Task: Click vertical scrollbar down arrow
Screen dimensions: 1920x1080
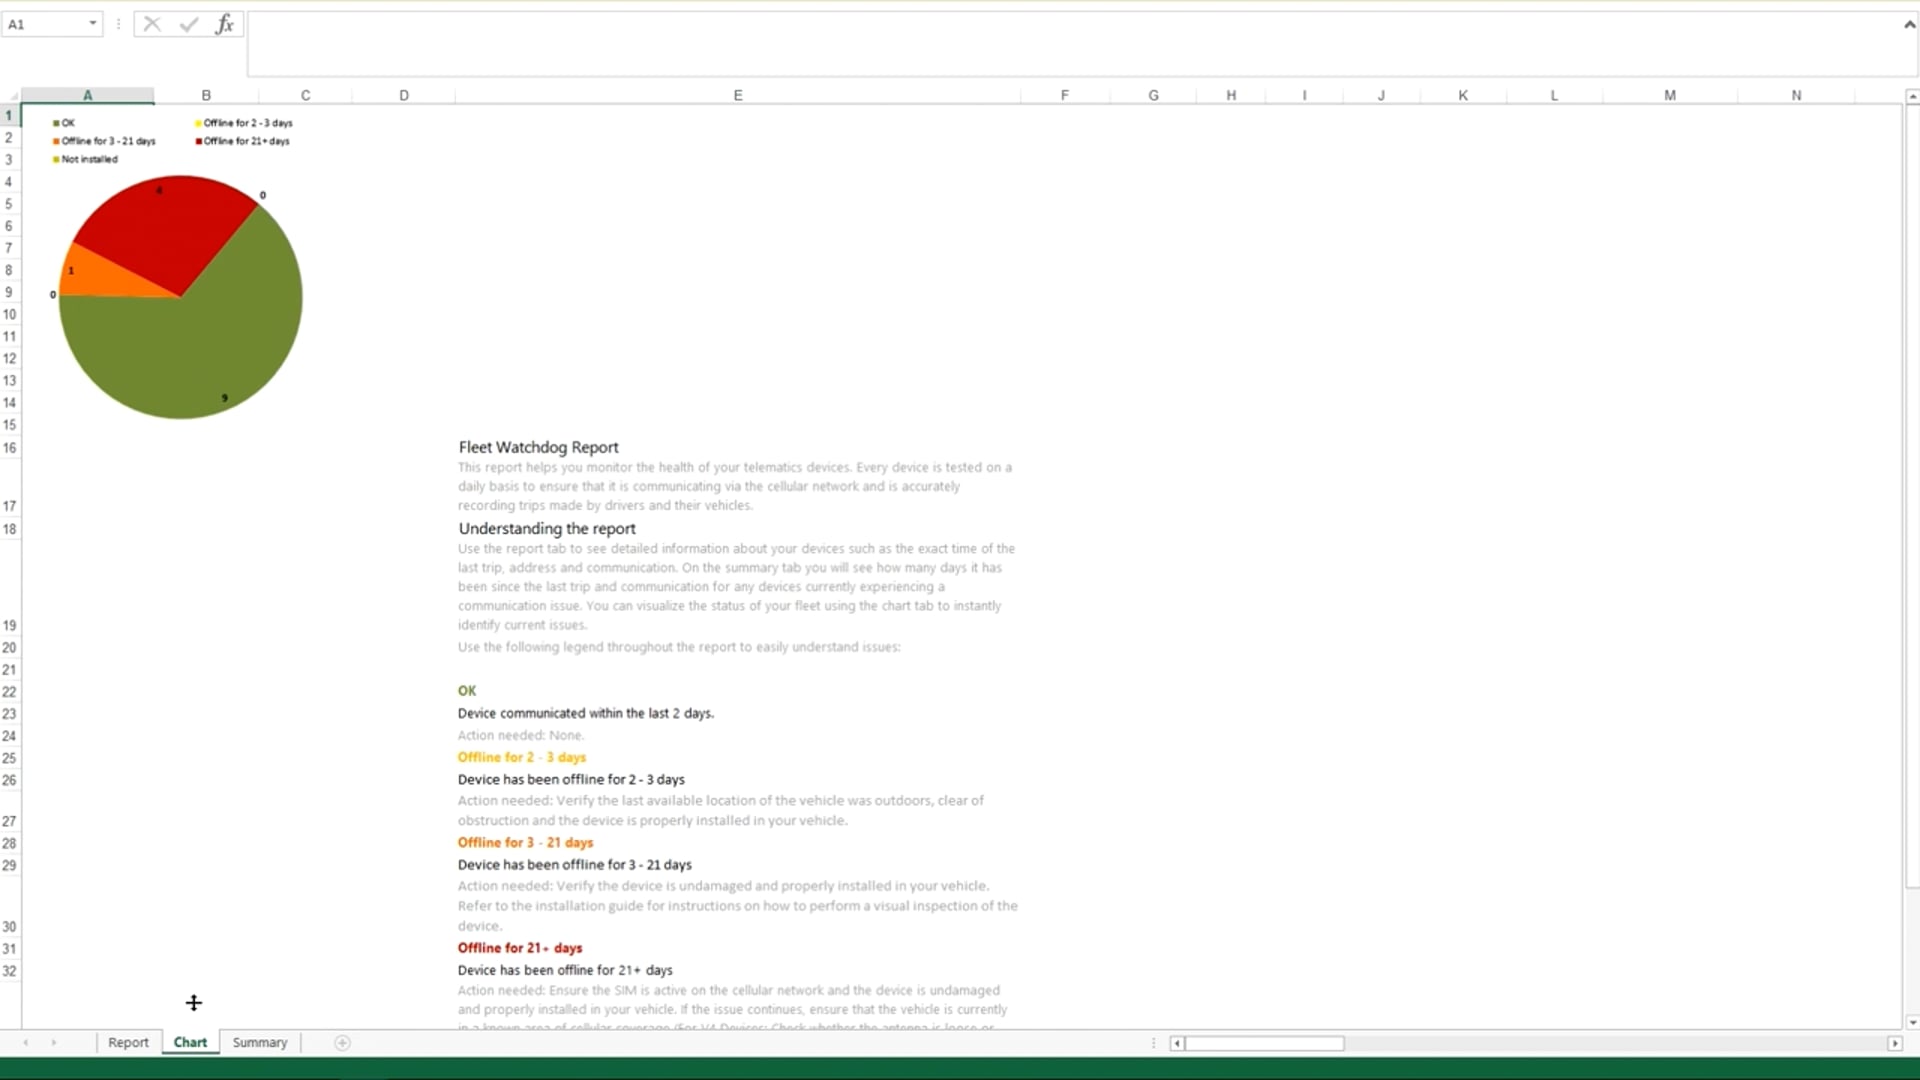Action: click(1912, 1022)
